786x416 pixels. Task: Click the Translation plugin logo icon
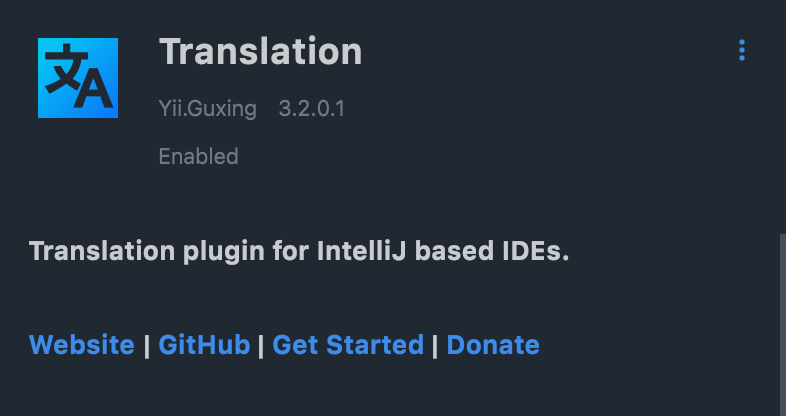[78, 78]
